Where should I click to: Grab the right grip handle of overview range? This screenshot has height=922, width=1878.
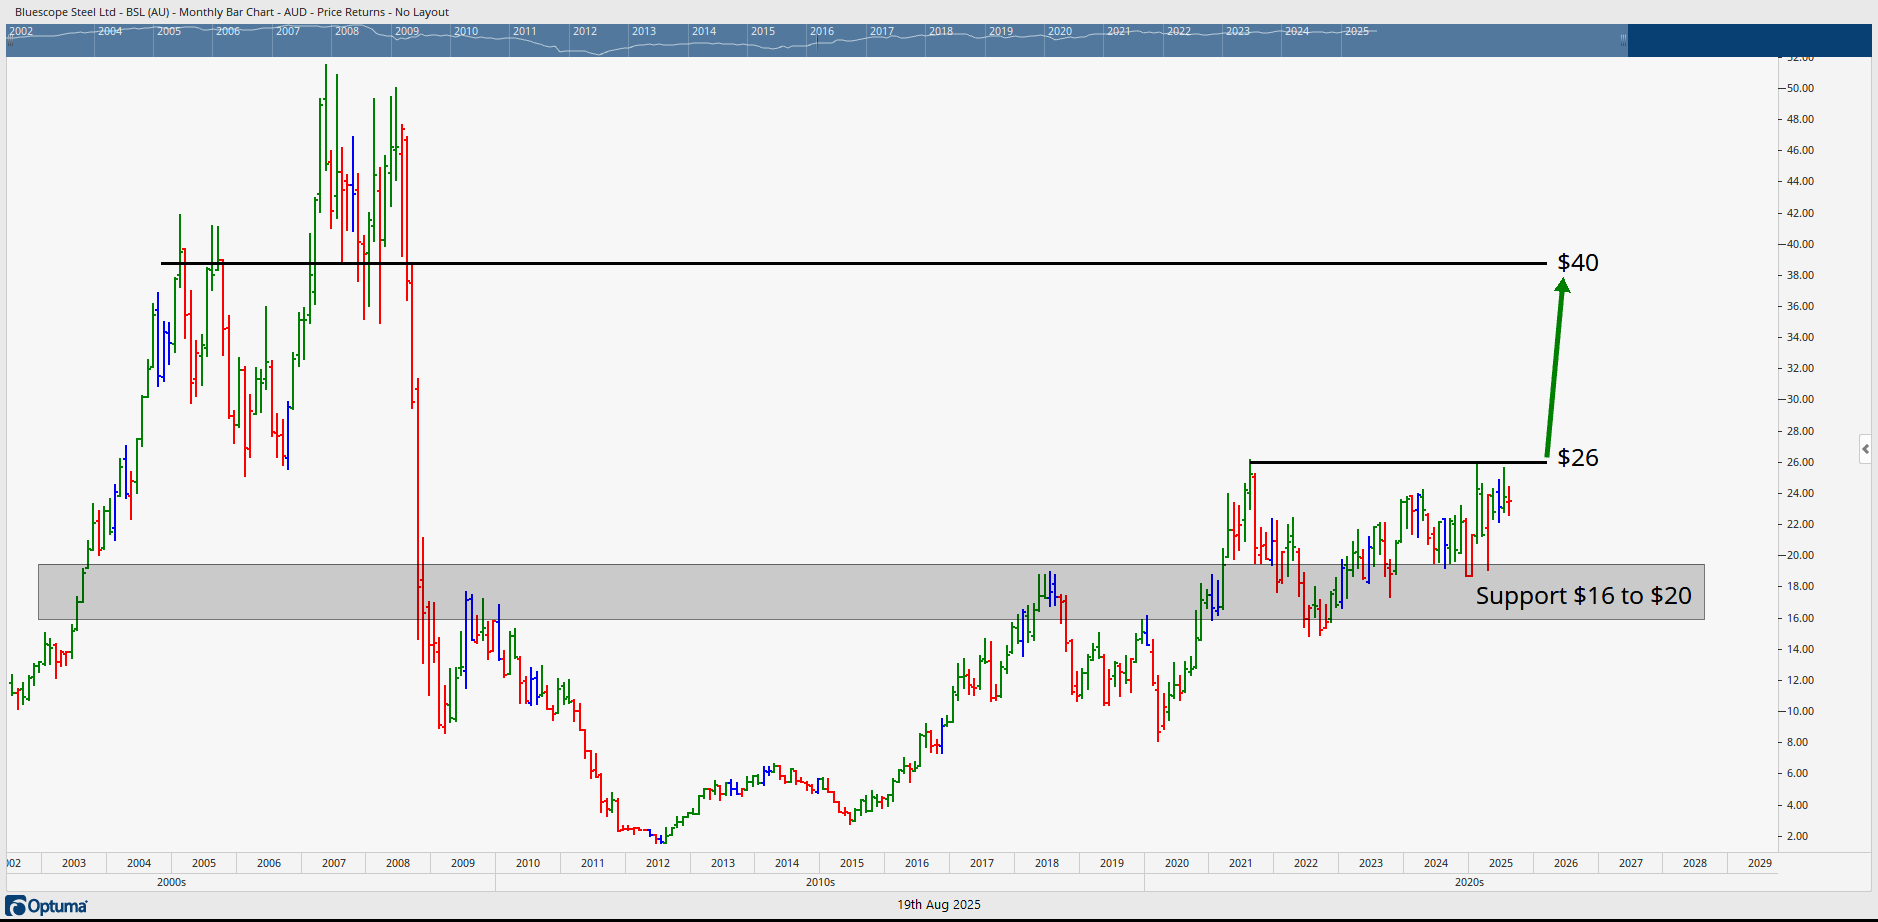click(1623, 40)
